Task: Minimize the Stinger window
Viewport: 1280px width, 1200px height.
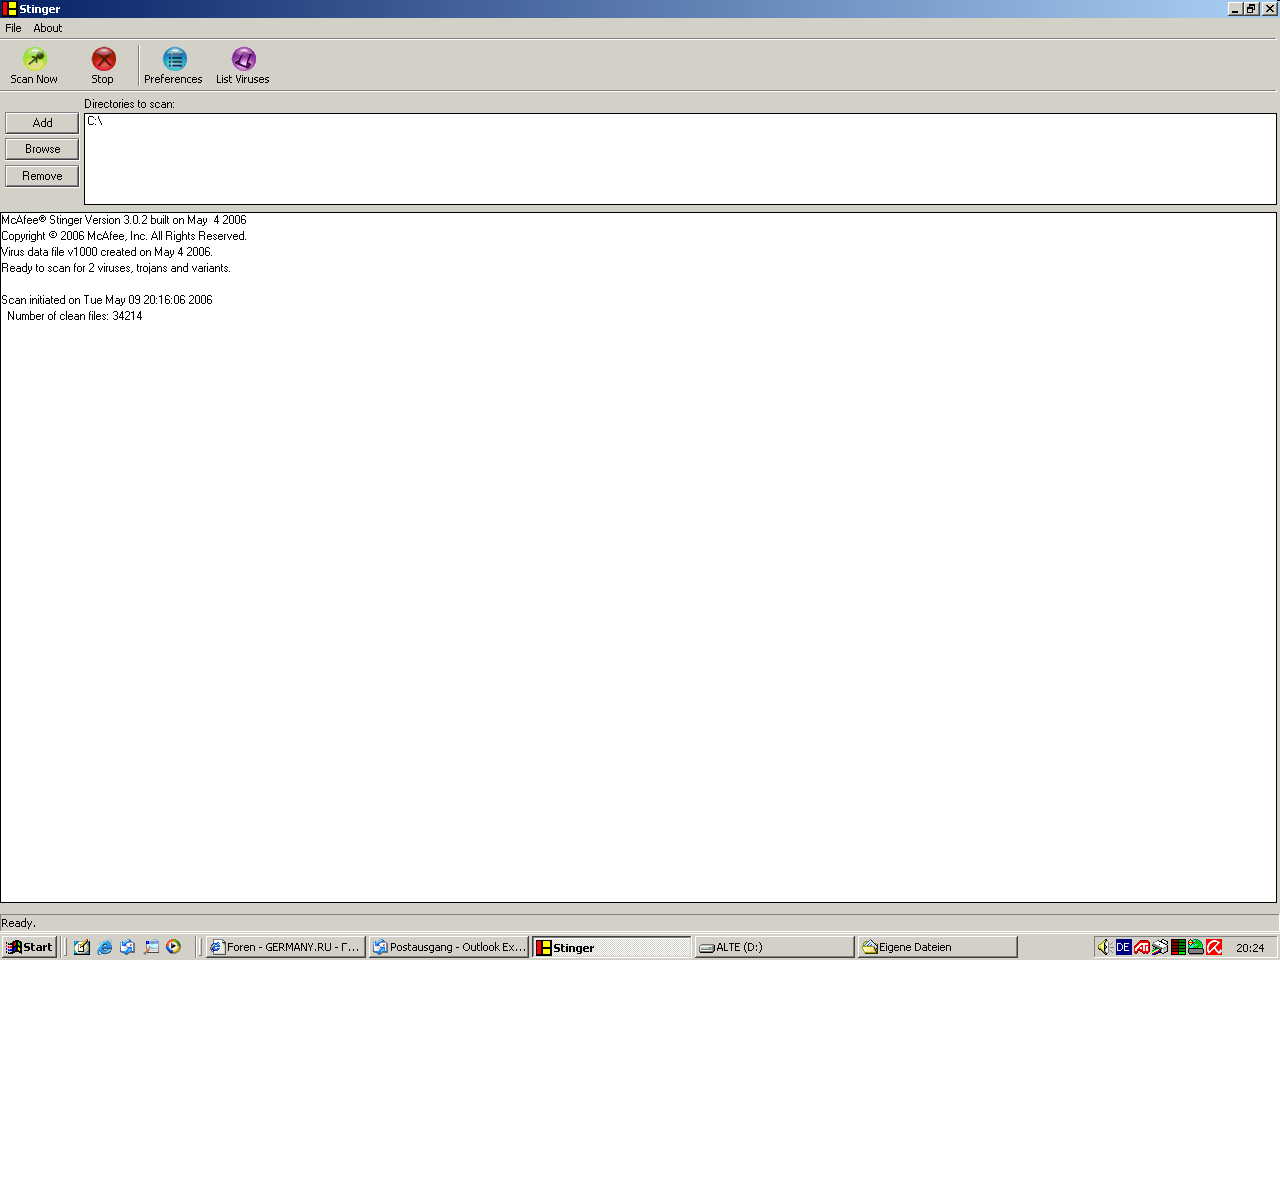Action: coord(1235,9)
